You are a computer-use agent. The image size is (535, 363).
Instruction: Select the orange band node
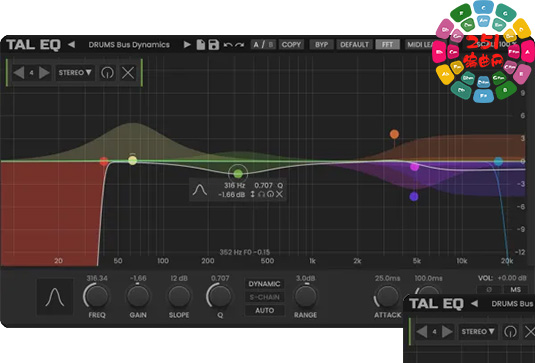(394, 134)
